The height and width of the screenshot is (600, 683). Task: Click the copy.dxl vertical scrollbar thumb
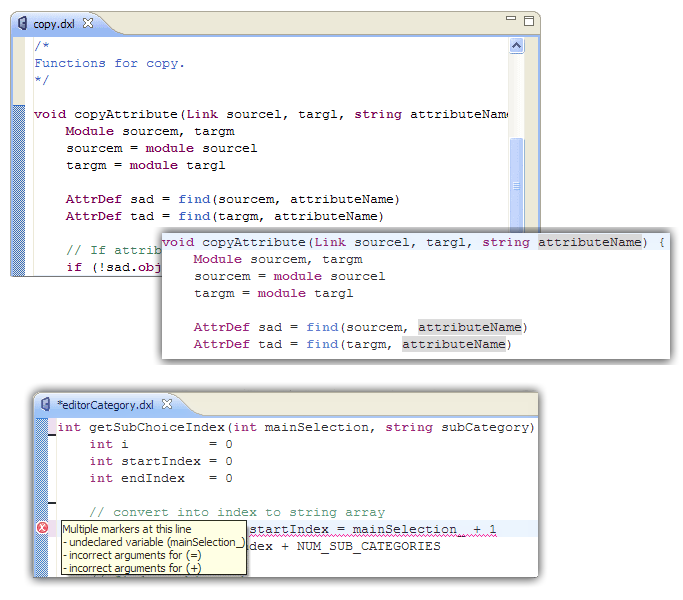[x=517, y=185]
